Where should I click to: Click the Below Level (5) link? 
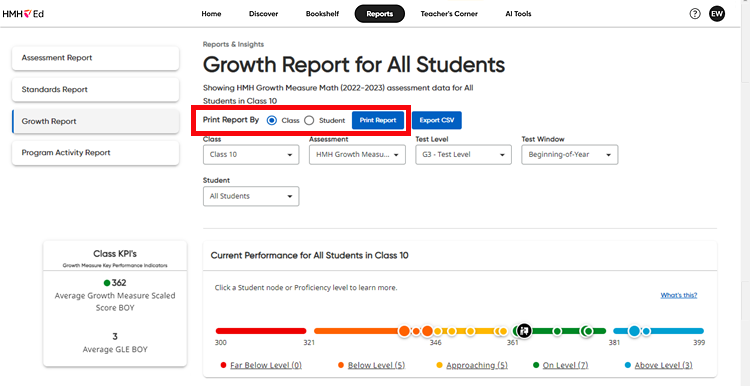[x=376, y=365]
